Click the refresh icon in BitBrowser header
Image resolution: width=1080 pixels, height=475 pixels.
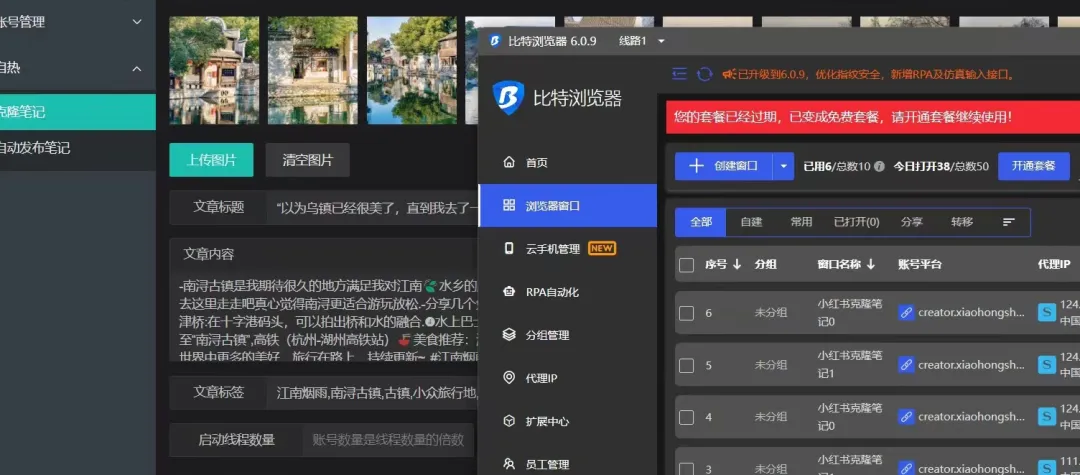pos(704,74)
